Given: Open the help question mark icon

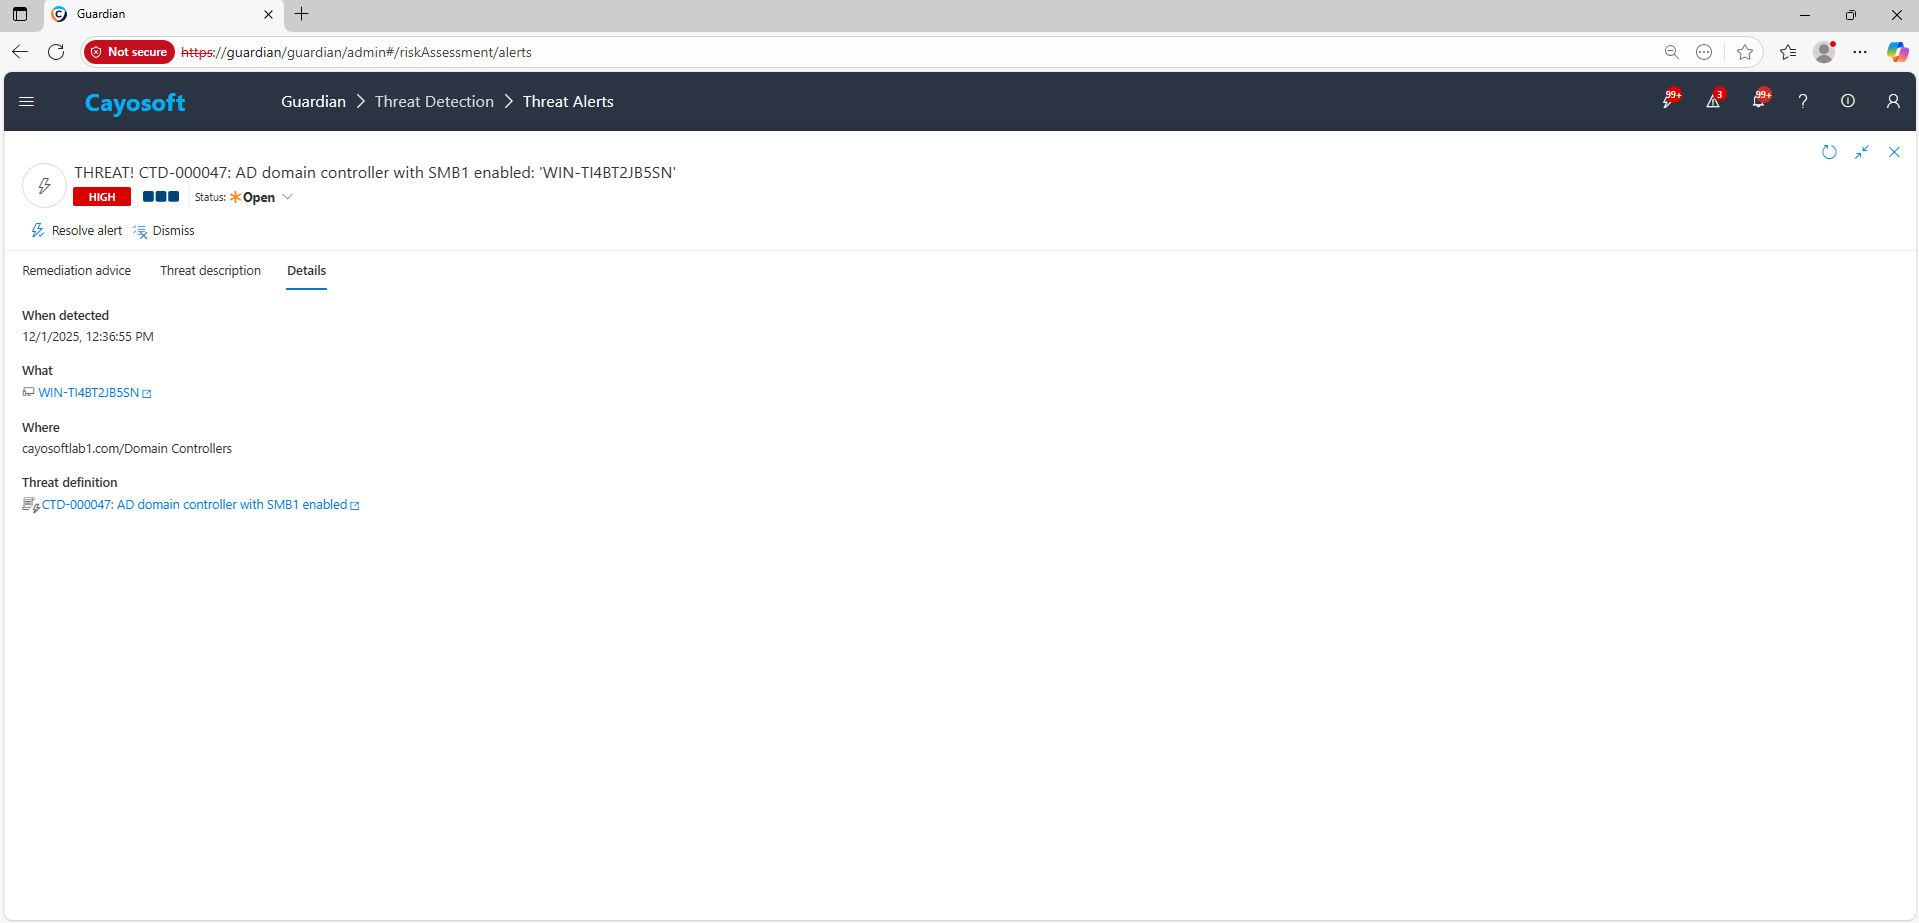Looking at the screenshot, I should [x=1803, y=101].
